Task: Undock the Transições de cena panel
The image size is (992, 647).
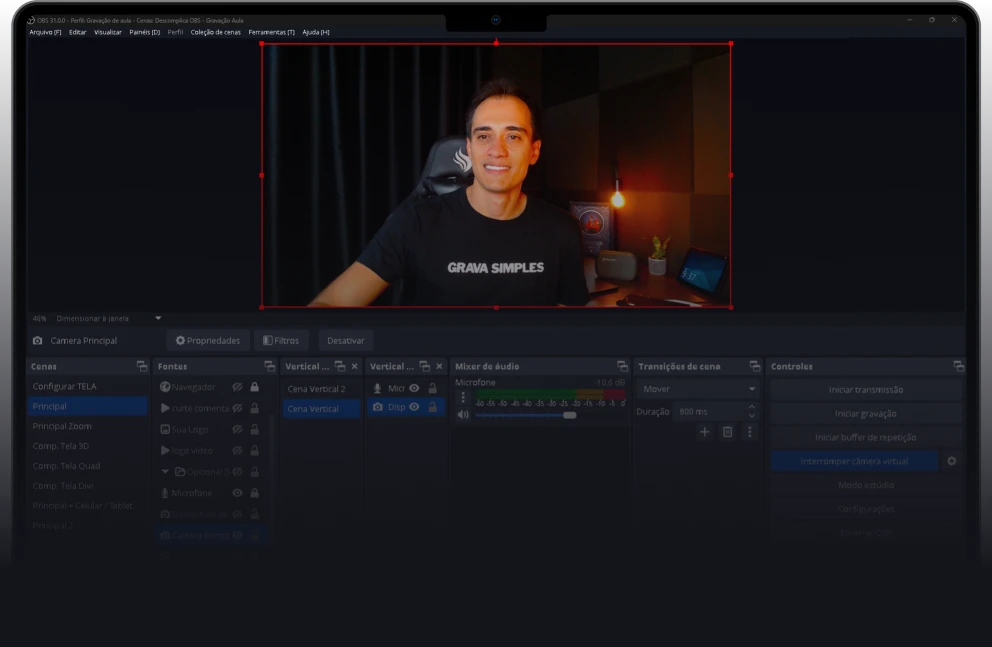Action: point(755,366)
